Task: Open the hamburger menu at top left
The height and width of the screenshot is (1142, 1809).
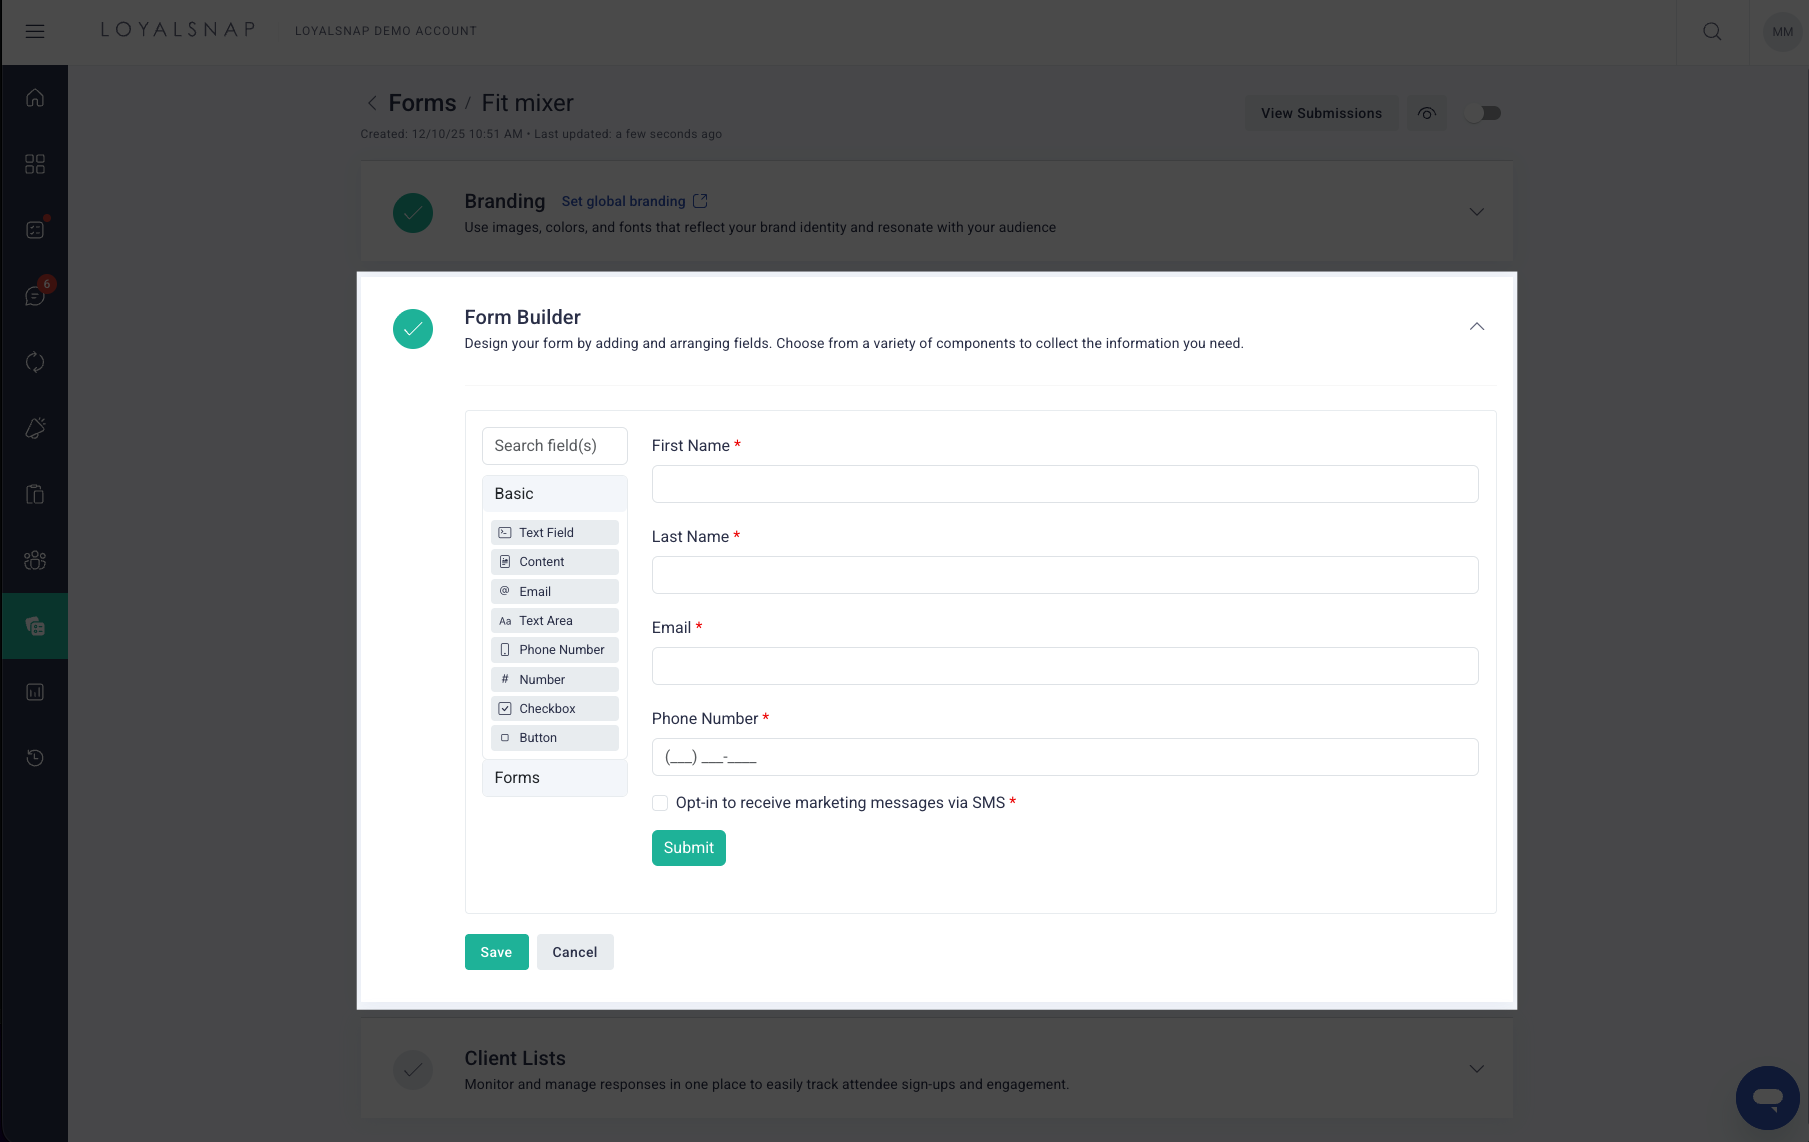Action: coord(35,31)
